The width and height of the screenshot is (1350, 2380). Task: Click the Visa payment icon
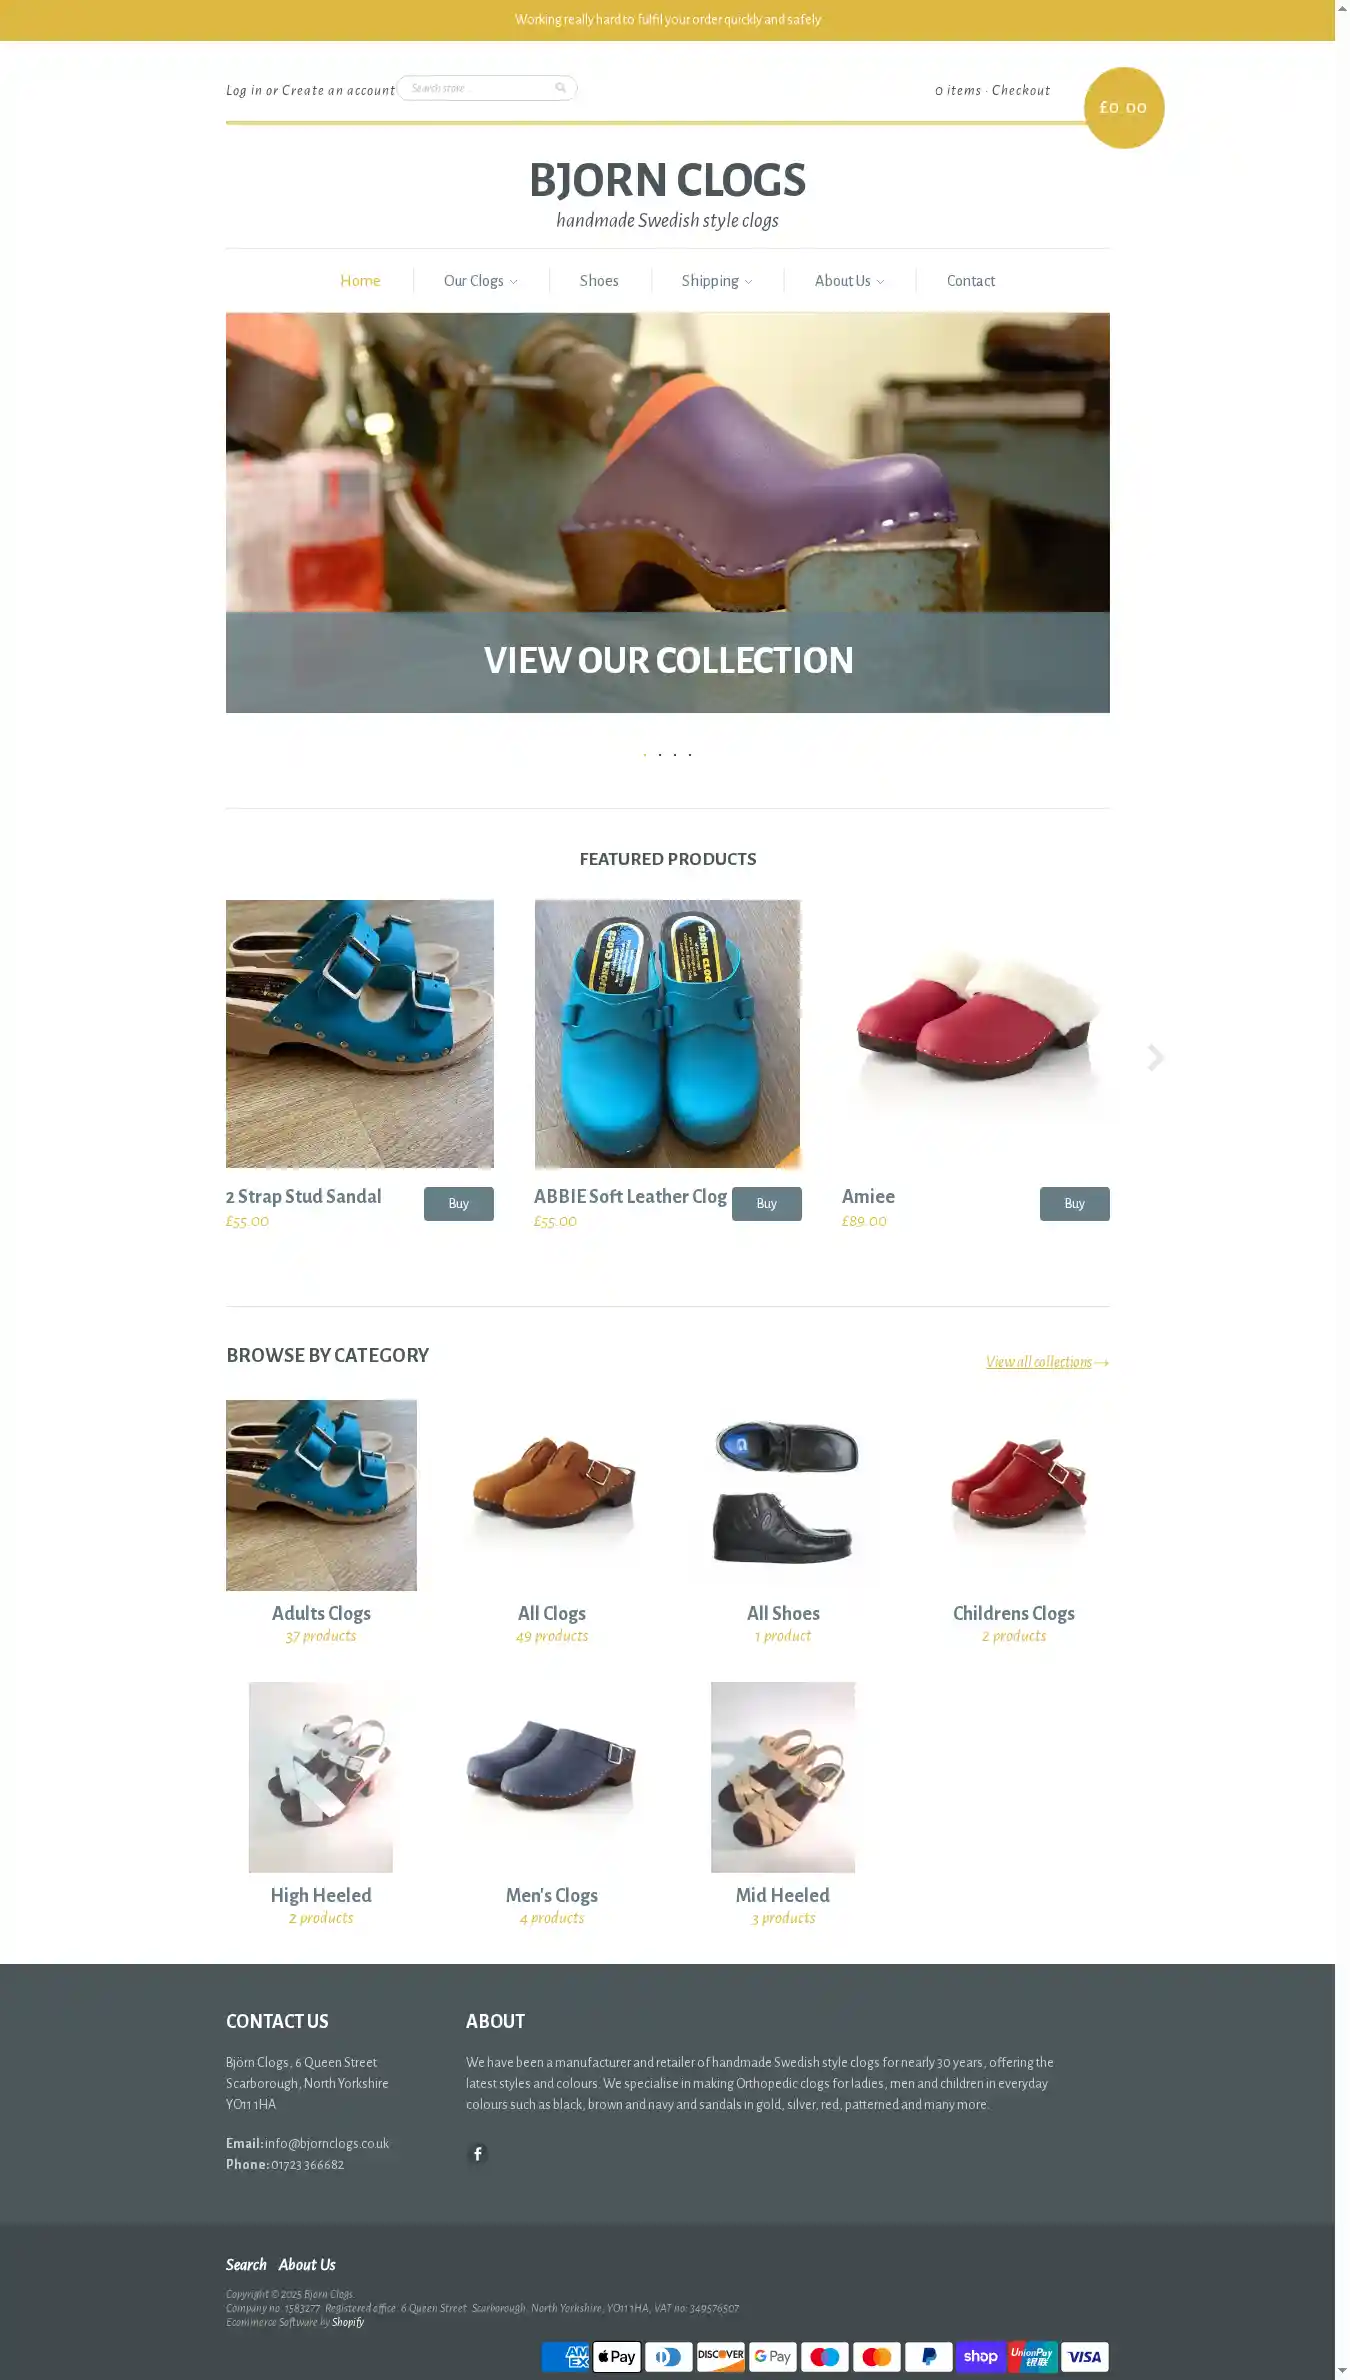[x=1084, y=2356]
